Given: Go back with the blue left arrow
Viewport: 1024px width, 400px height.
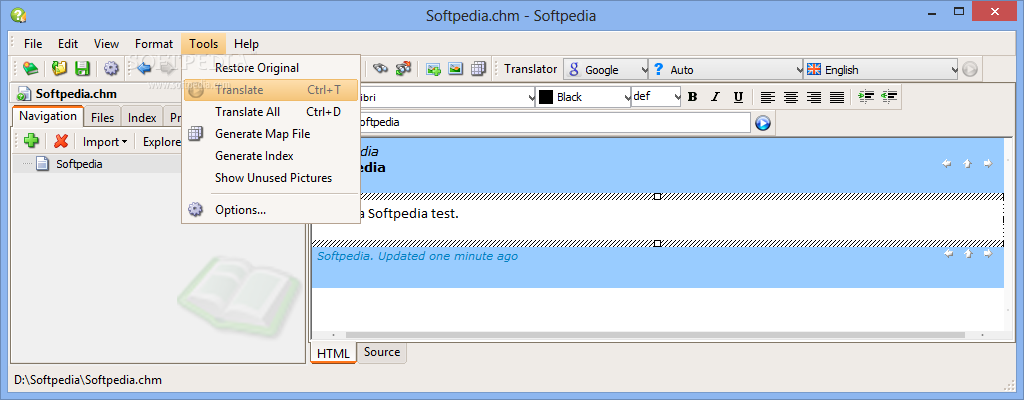Looking at the screenshot, I should [x=144, y=68].
